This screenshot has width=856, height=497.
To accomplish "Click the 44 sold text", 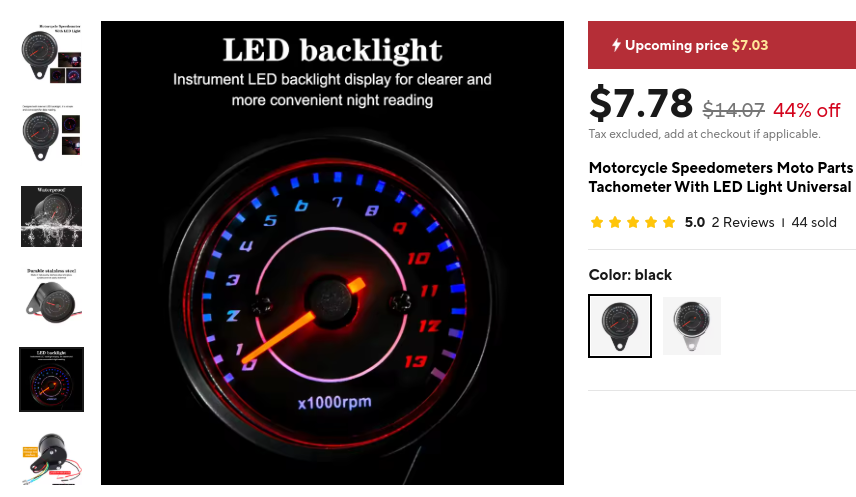I will (x=814, y=222).
